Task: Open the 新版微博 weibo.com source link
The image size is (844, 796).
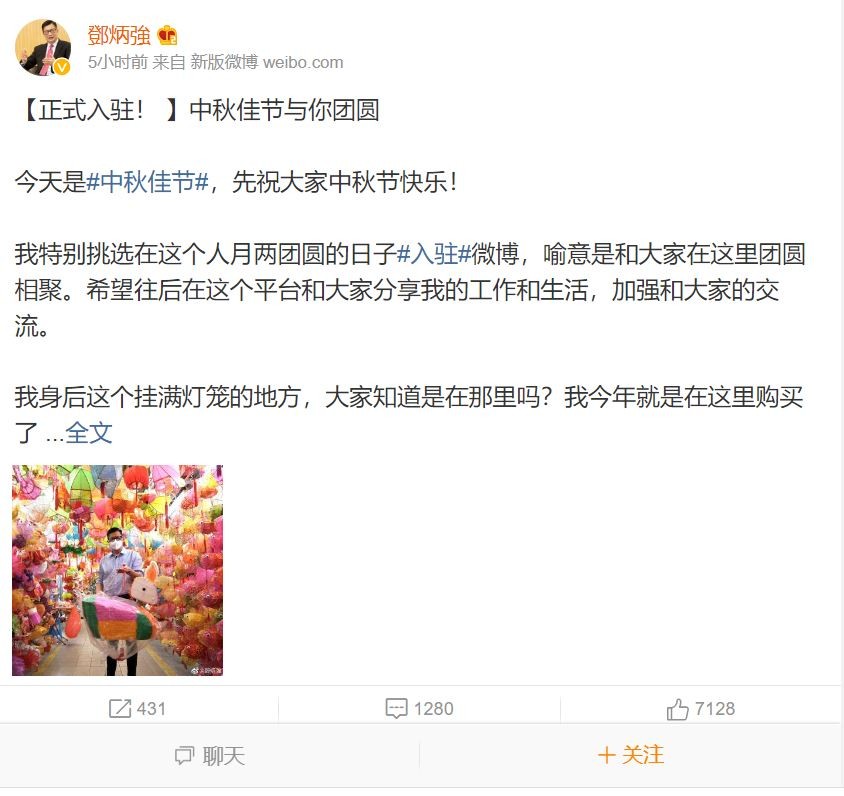Action: 266,62
